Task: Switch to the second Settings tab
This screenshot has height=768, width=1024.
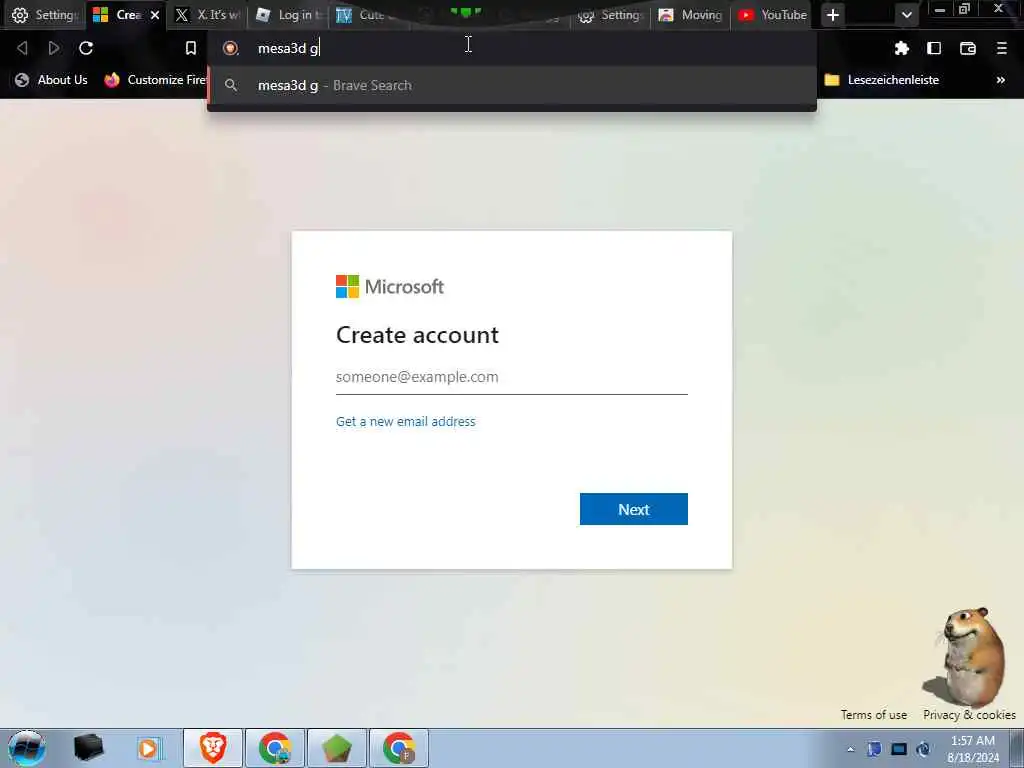Action: click(610, 14)
